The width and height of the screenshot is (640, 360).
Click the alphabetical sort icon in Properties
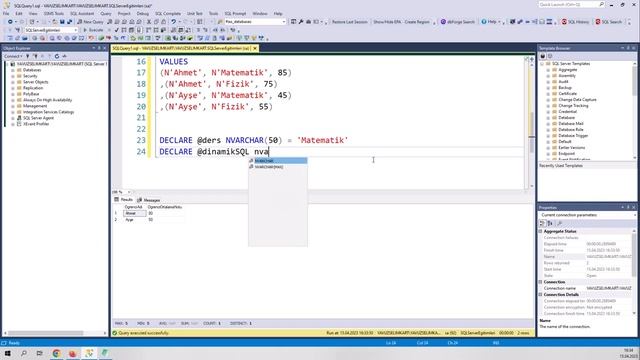(550, 223)
